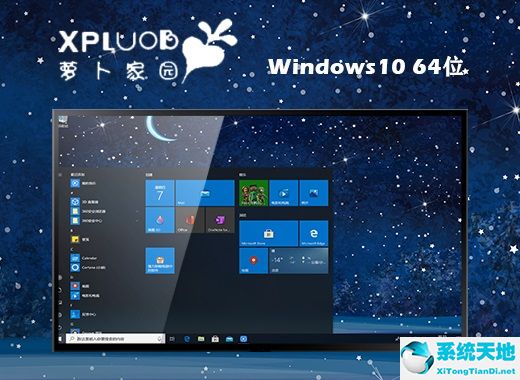Viewport: 520px width, 380px height.
Task: Open Maps entry in the app list
Action: pyautogui.click(x=80, y=286)
